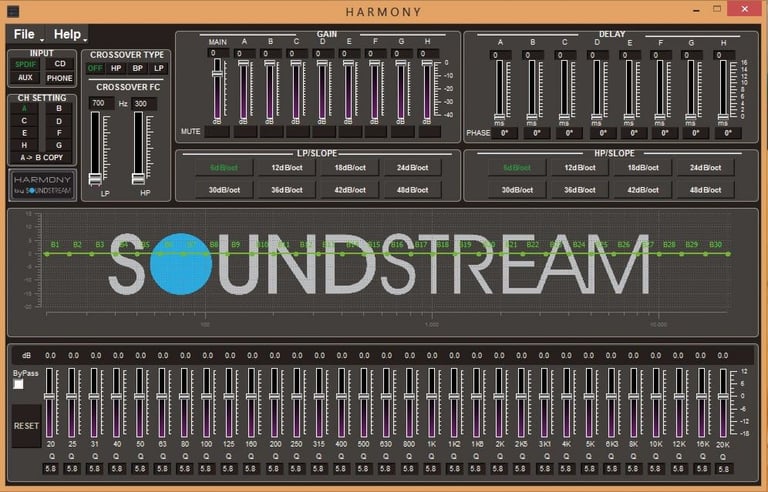Viewport: 768px width, 492px height.
Task: Select 6dB/oct LP slope
Action: pos(224,168)
